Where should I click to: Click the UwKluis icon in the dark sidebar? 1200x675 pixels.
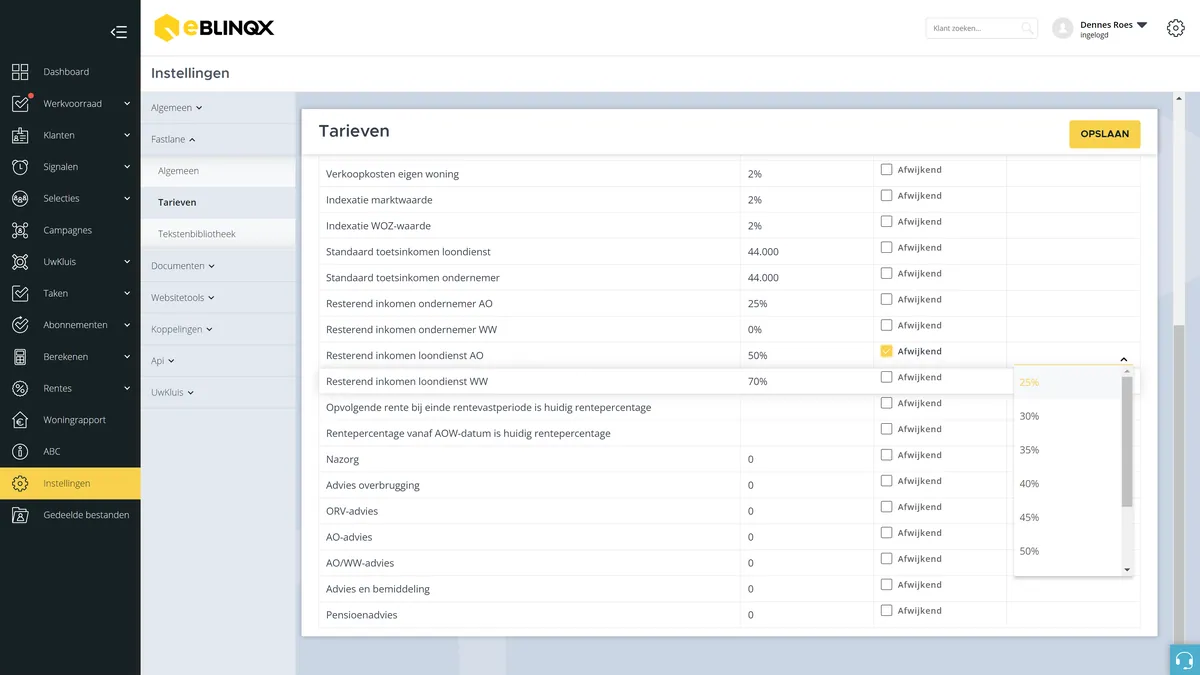coord(20,262)
